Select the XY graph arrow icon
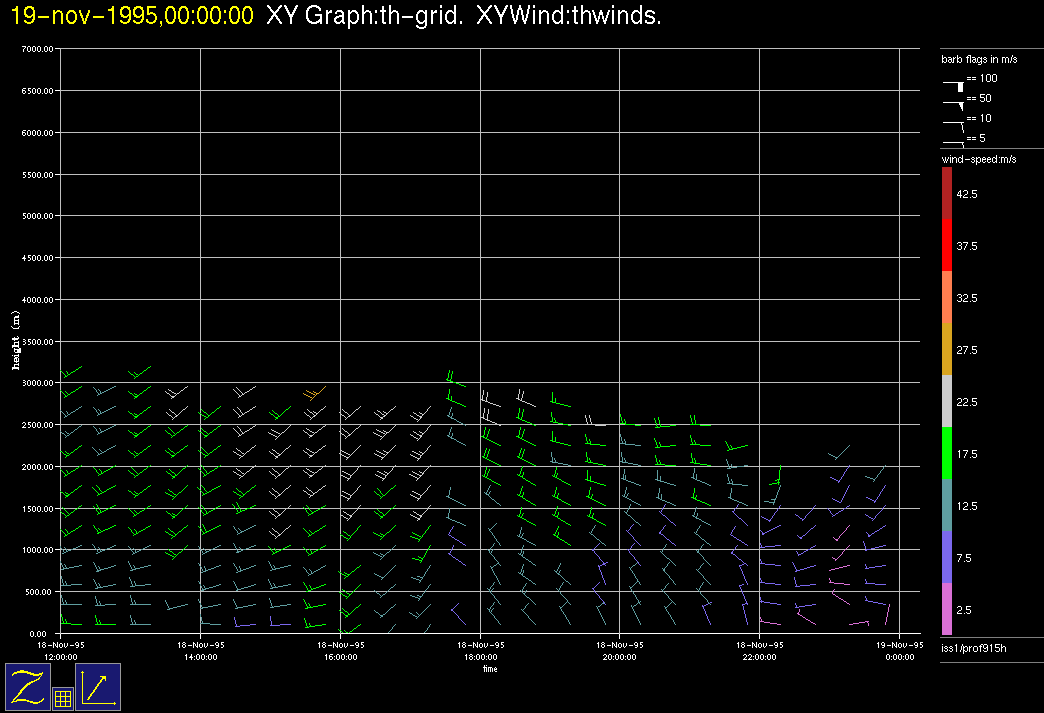 click(98, 686)
